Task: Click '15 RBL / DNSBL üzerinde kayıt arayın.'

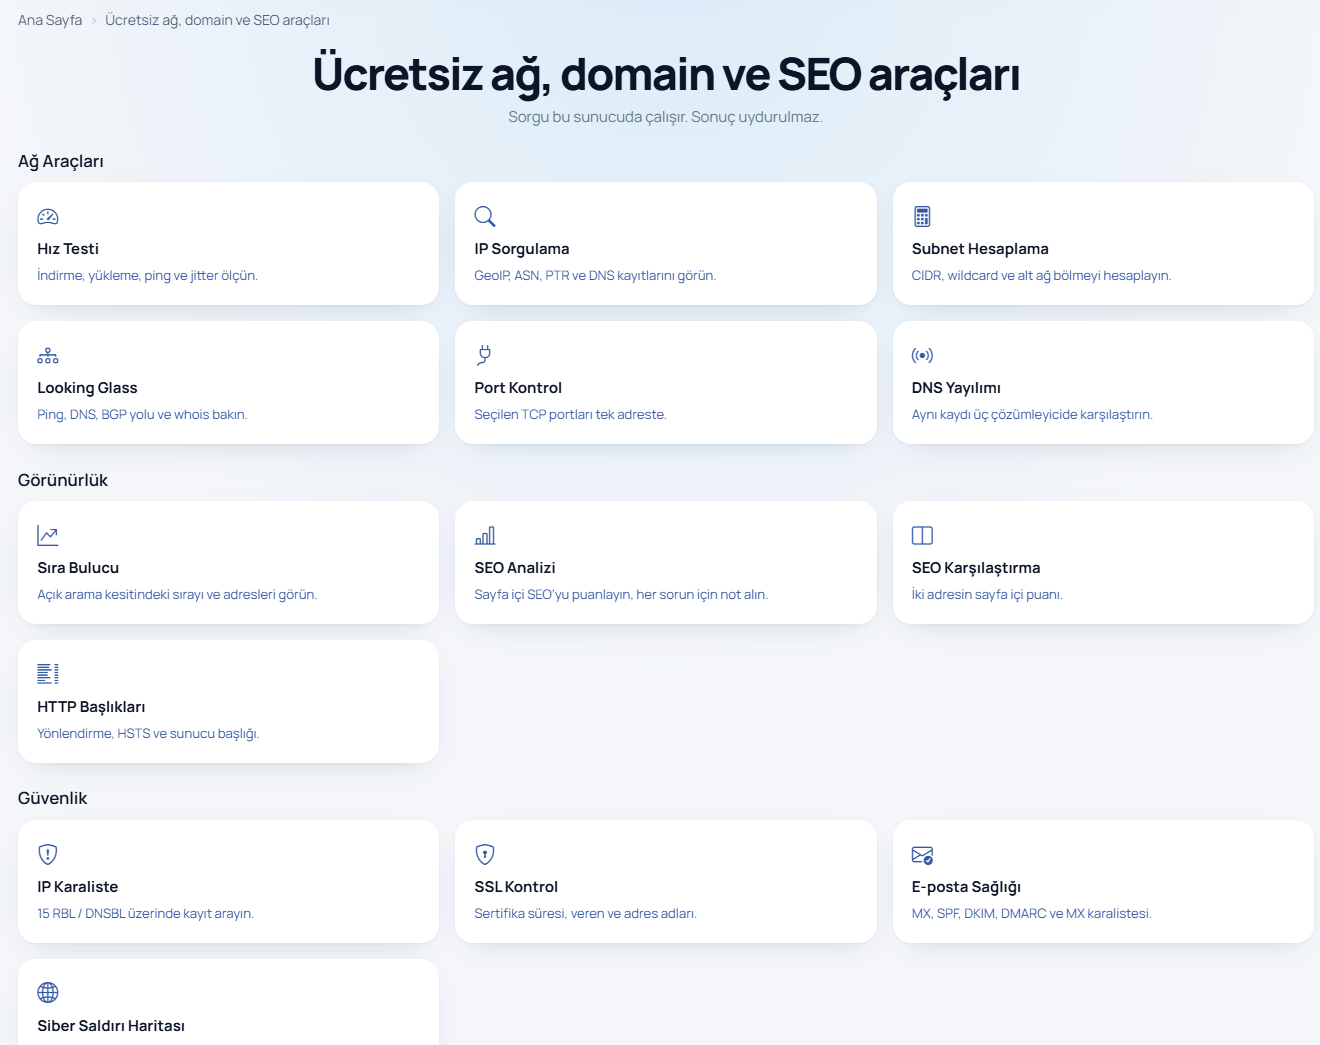Action: click(145, 914)
